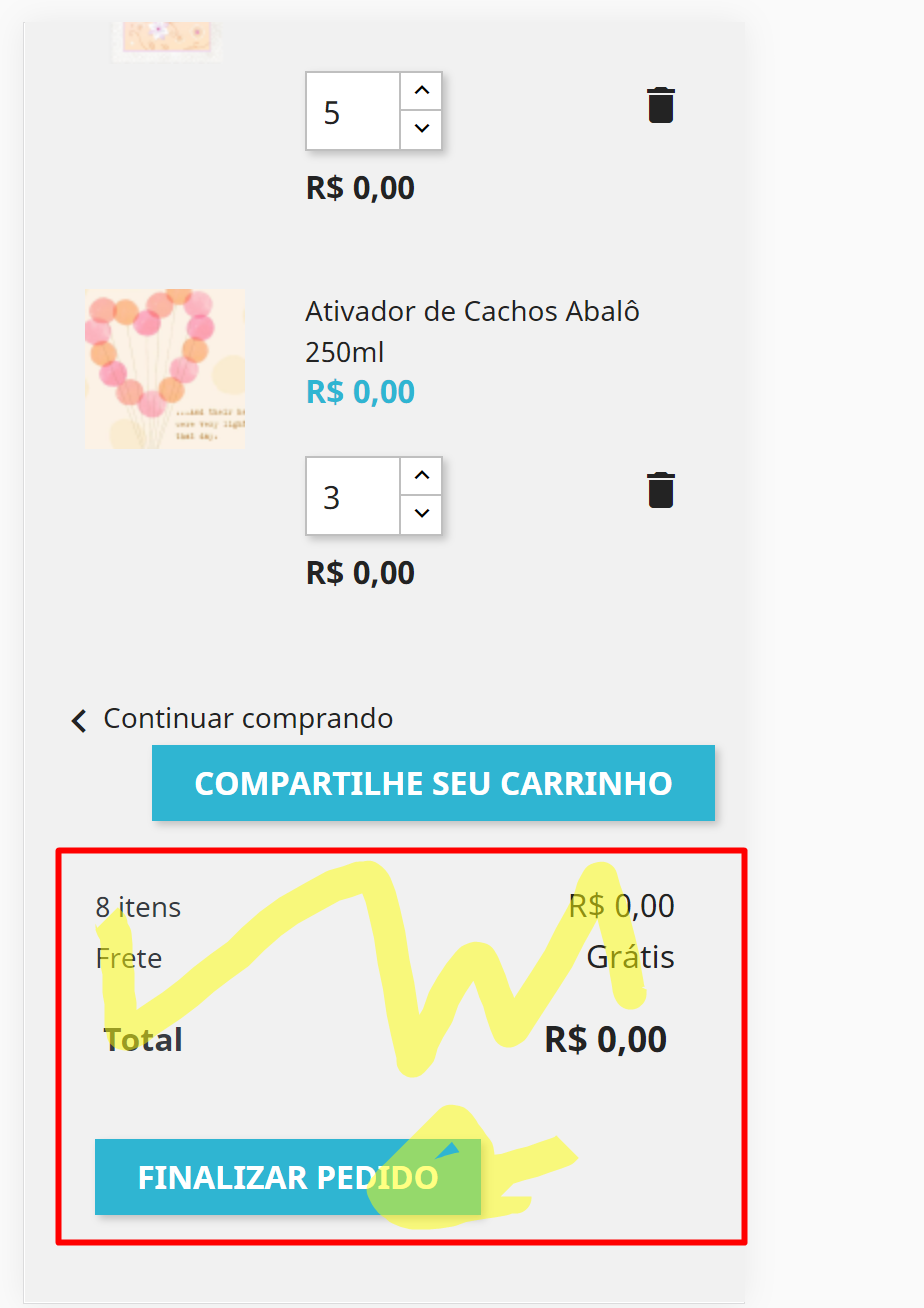Viewport: 924px width, 1308px height.
Task: Decrease Ativador de Cachos quantity with down arrow
Action: (421, 514)
